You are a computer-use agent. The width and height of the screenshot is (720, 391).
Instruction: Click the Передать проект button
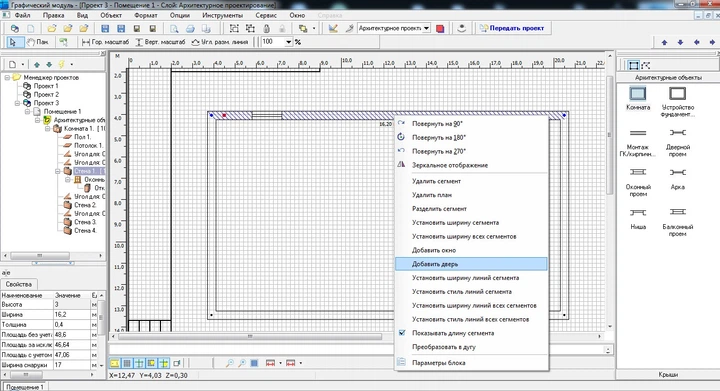[512, 28]
